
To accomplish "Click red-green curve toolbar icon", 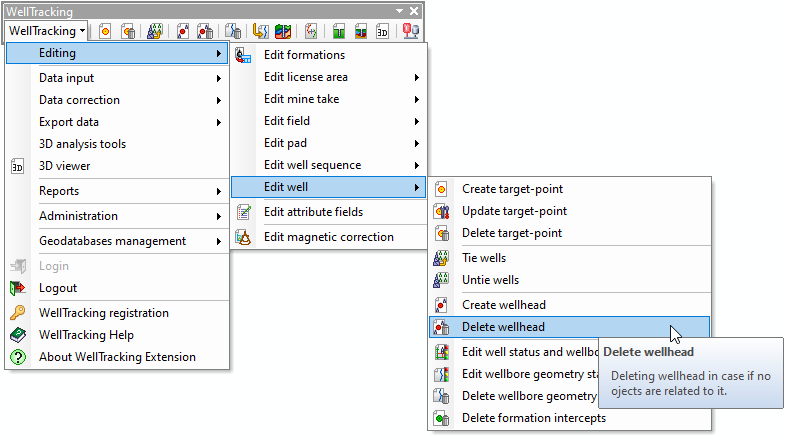I will coord(311,32).
